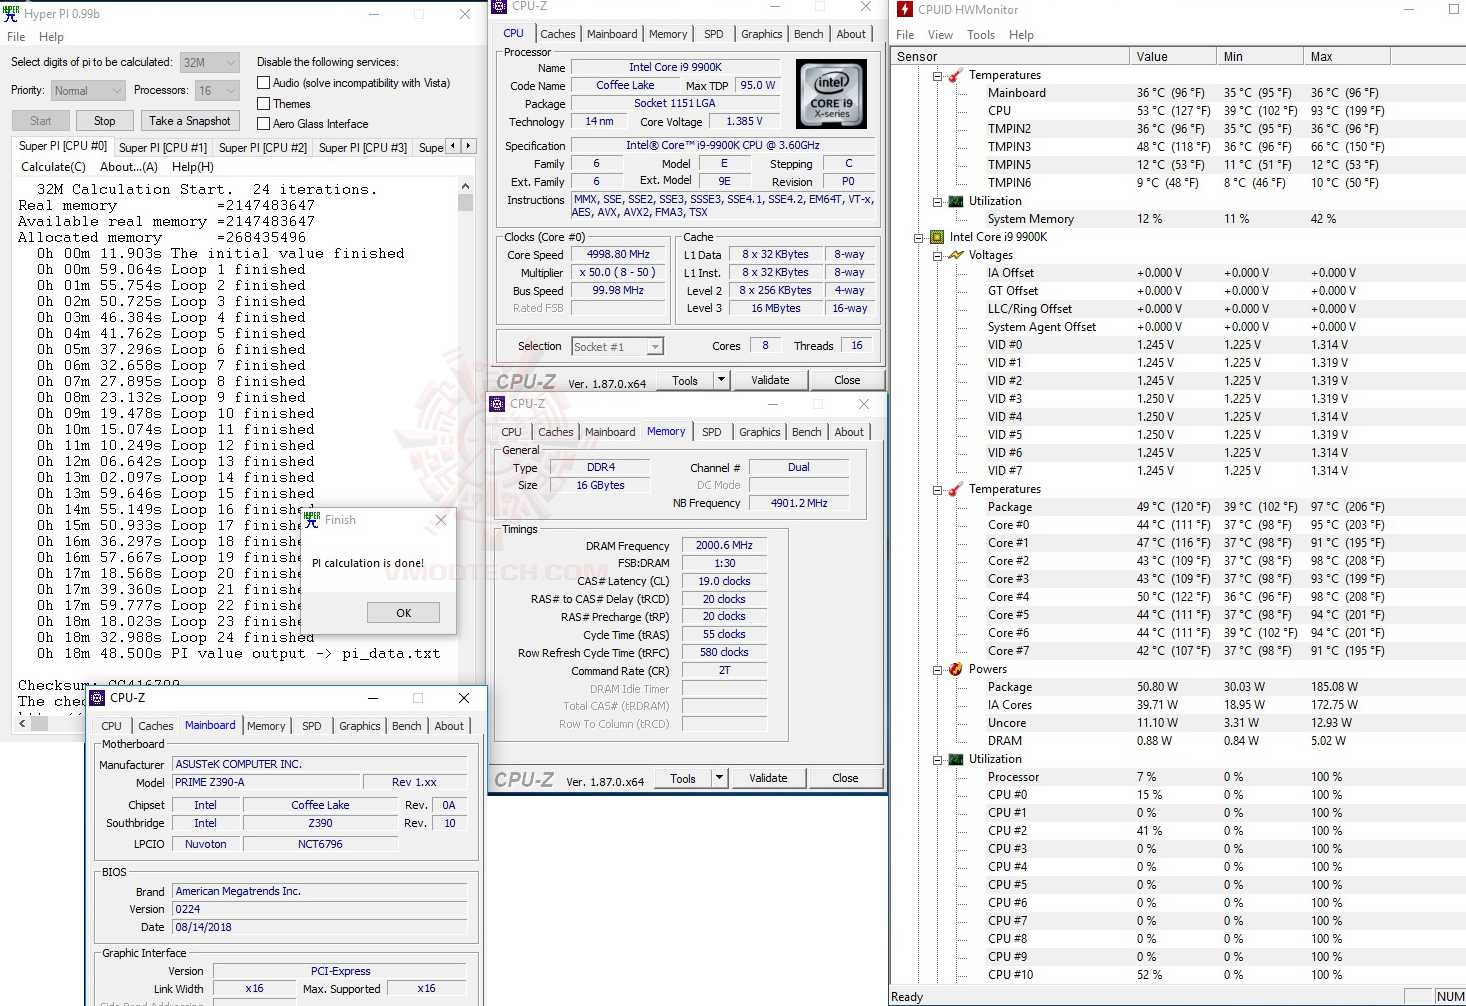Collapse the mainboard Temperatures node
This screenshot has width=1466, height=1006.
[x=937, y=75]
